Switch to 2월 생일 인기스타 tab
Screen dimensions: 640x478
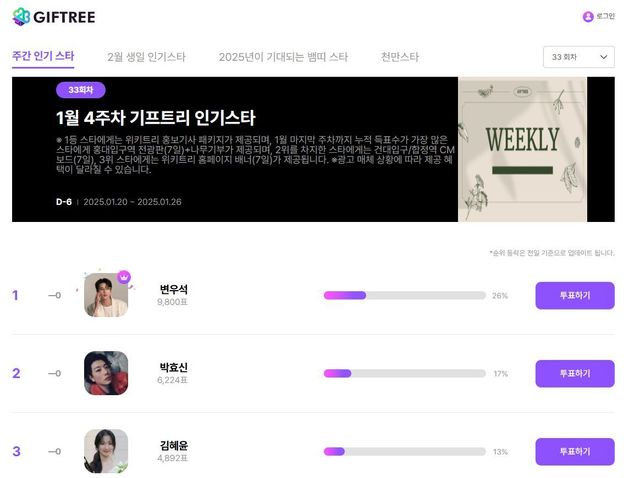click(147, 57)
